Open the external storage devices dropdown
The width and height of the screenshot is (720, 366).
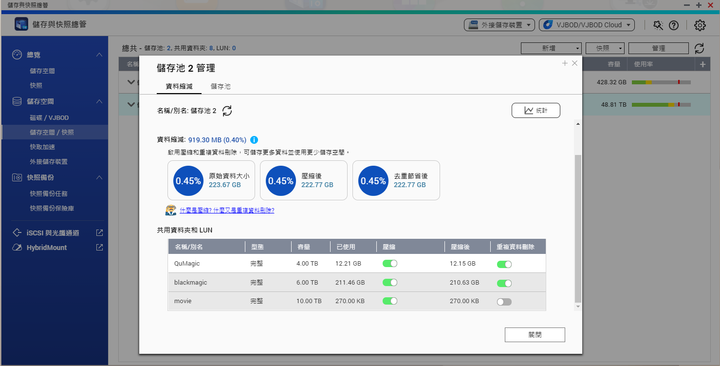[x=499, y=25]
